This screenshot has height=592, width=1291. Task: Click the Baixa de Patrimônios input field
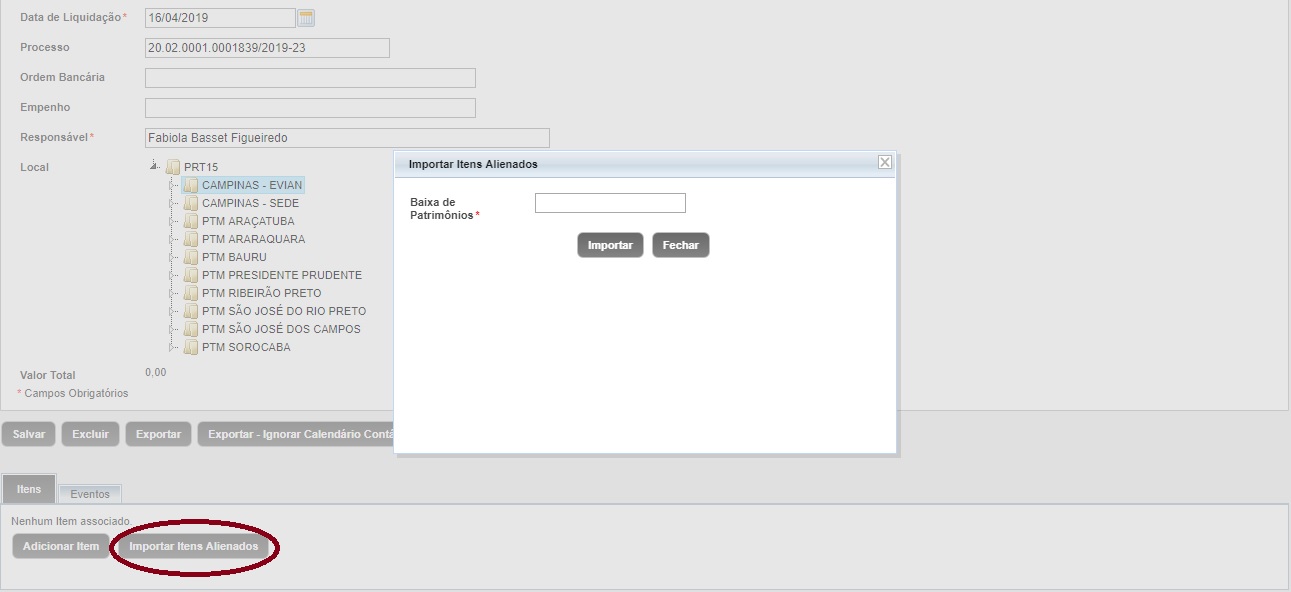(x=610, y=203)
